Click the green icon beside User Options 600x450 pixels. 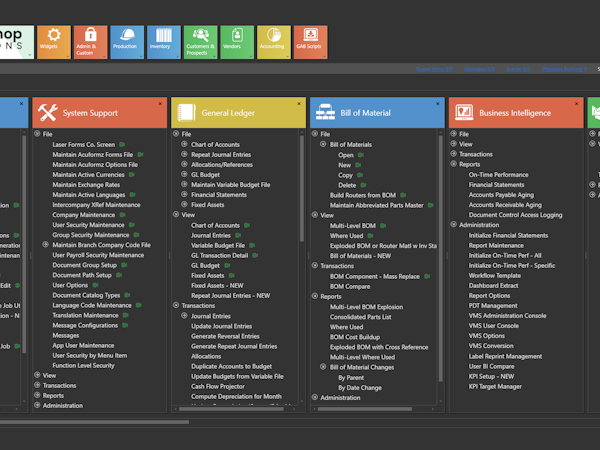tap(95, 285)
